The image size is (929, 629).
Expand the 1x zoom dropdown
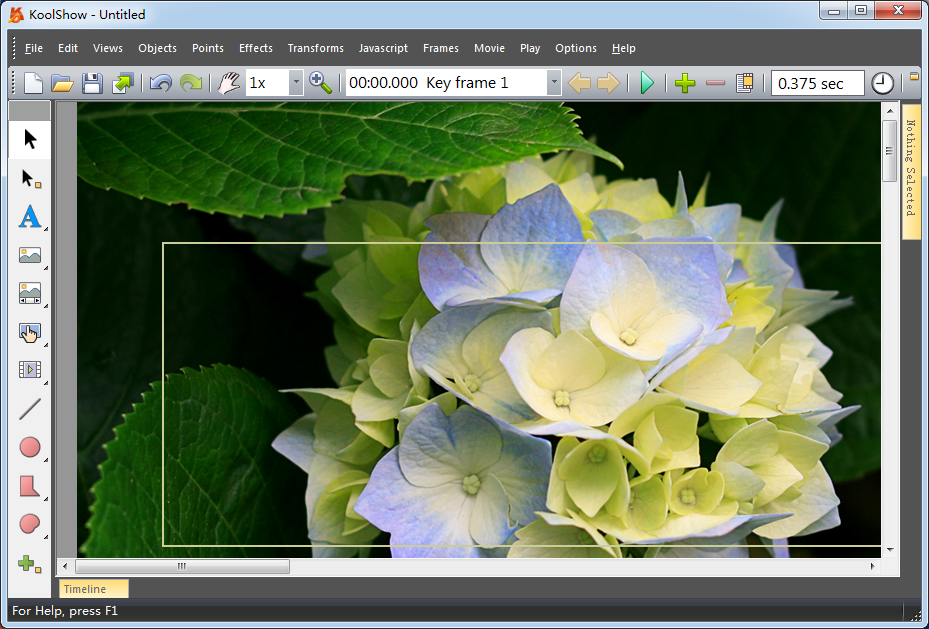pyautogui.click(x=295, y=83)
